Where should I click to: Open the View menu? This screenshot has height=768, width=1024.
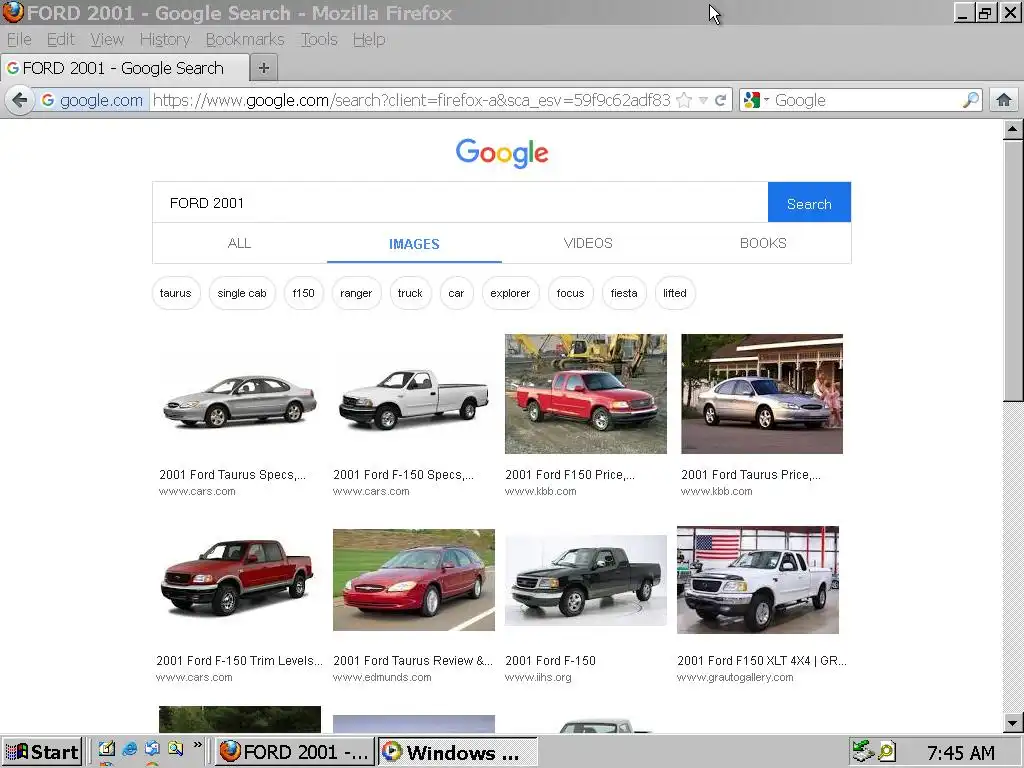(x=107, y=40)
